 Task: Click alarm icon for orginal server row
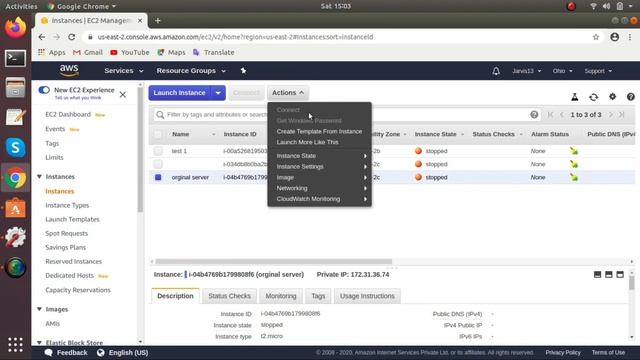pos(574,177)
